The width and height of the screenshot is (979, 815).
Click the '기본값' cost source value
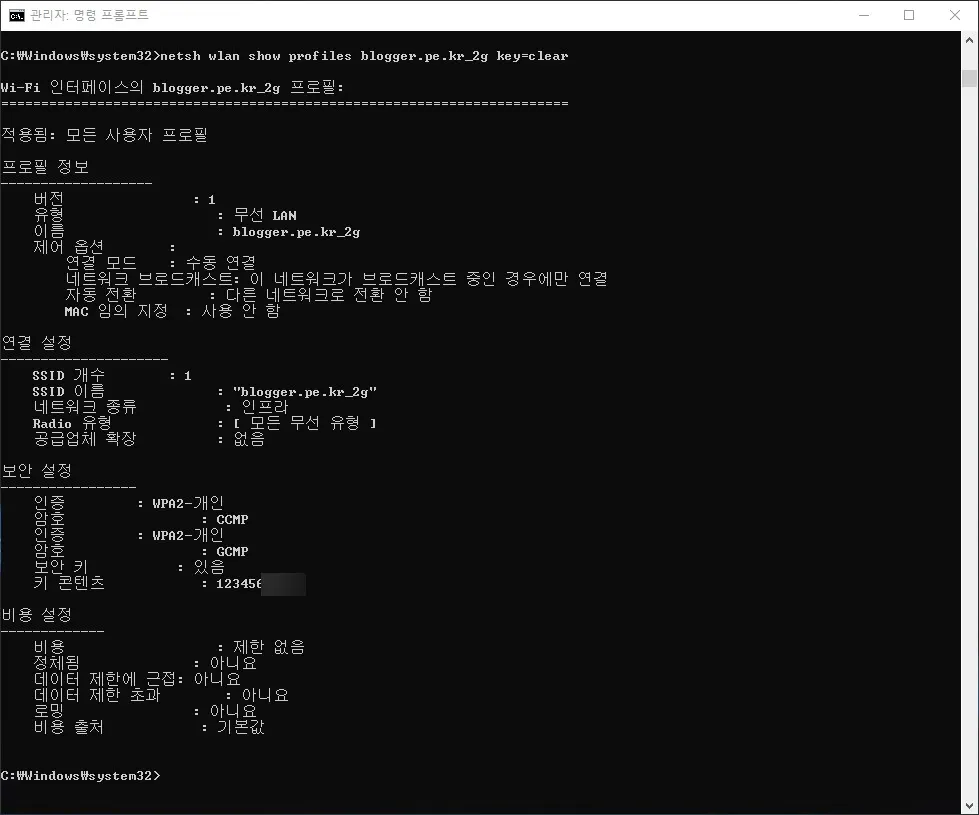[240, 728]
